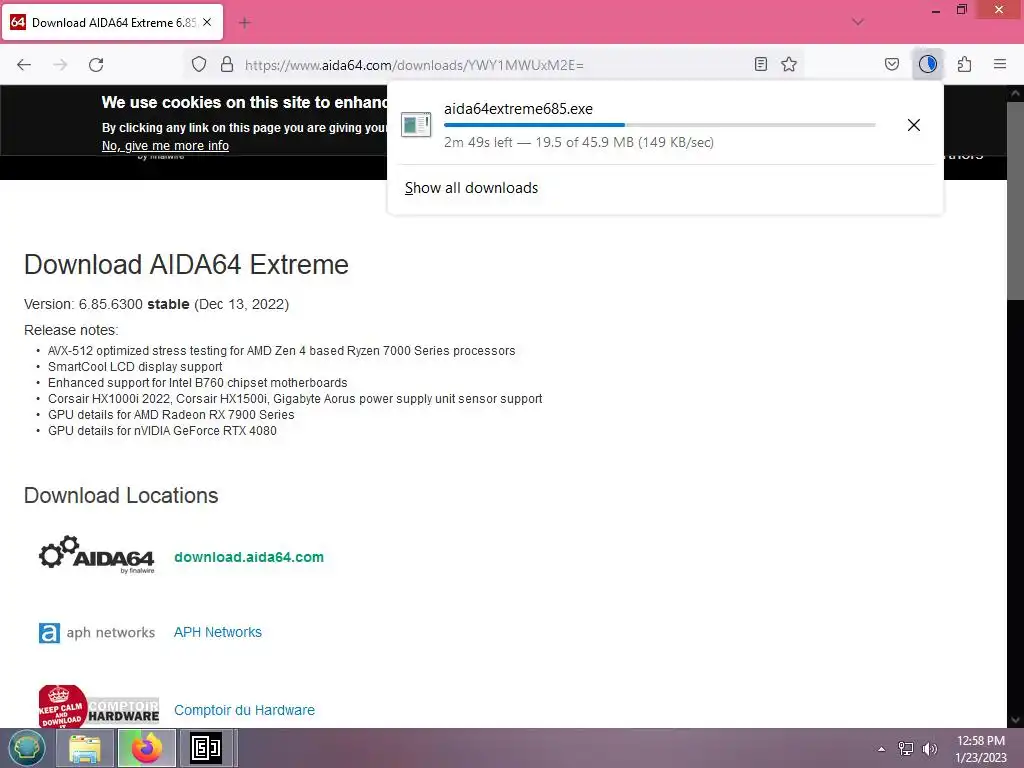Click the scrollbar up arrow
Viewport: 1024px width, 768px height.
pos(1015,93)
